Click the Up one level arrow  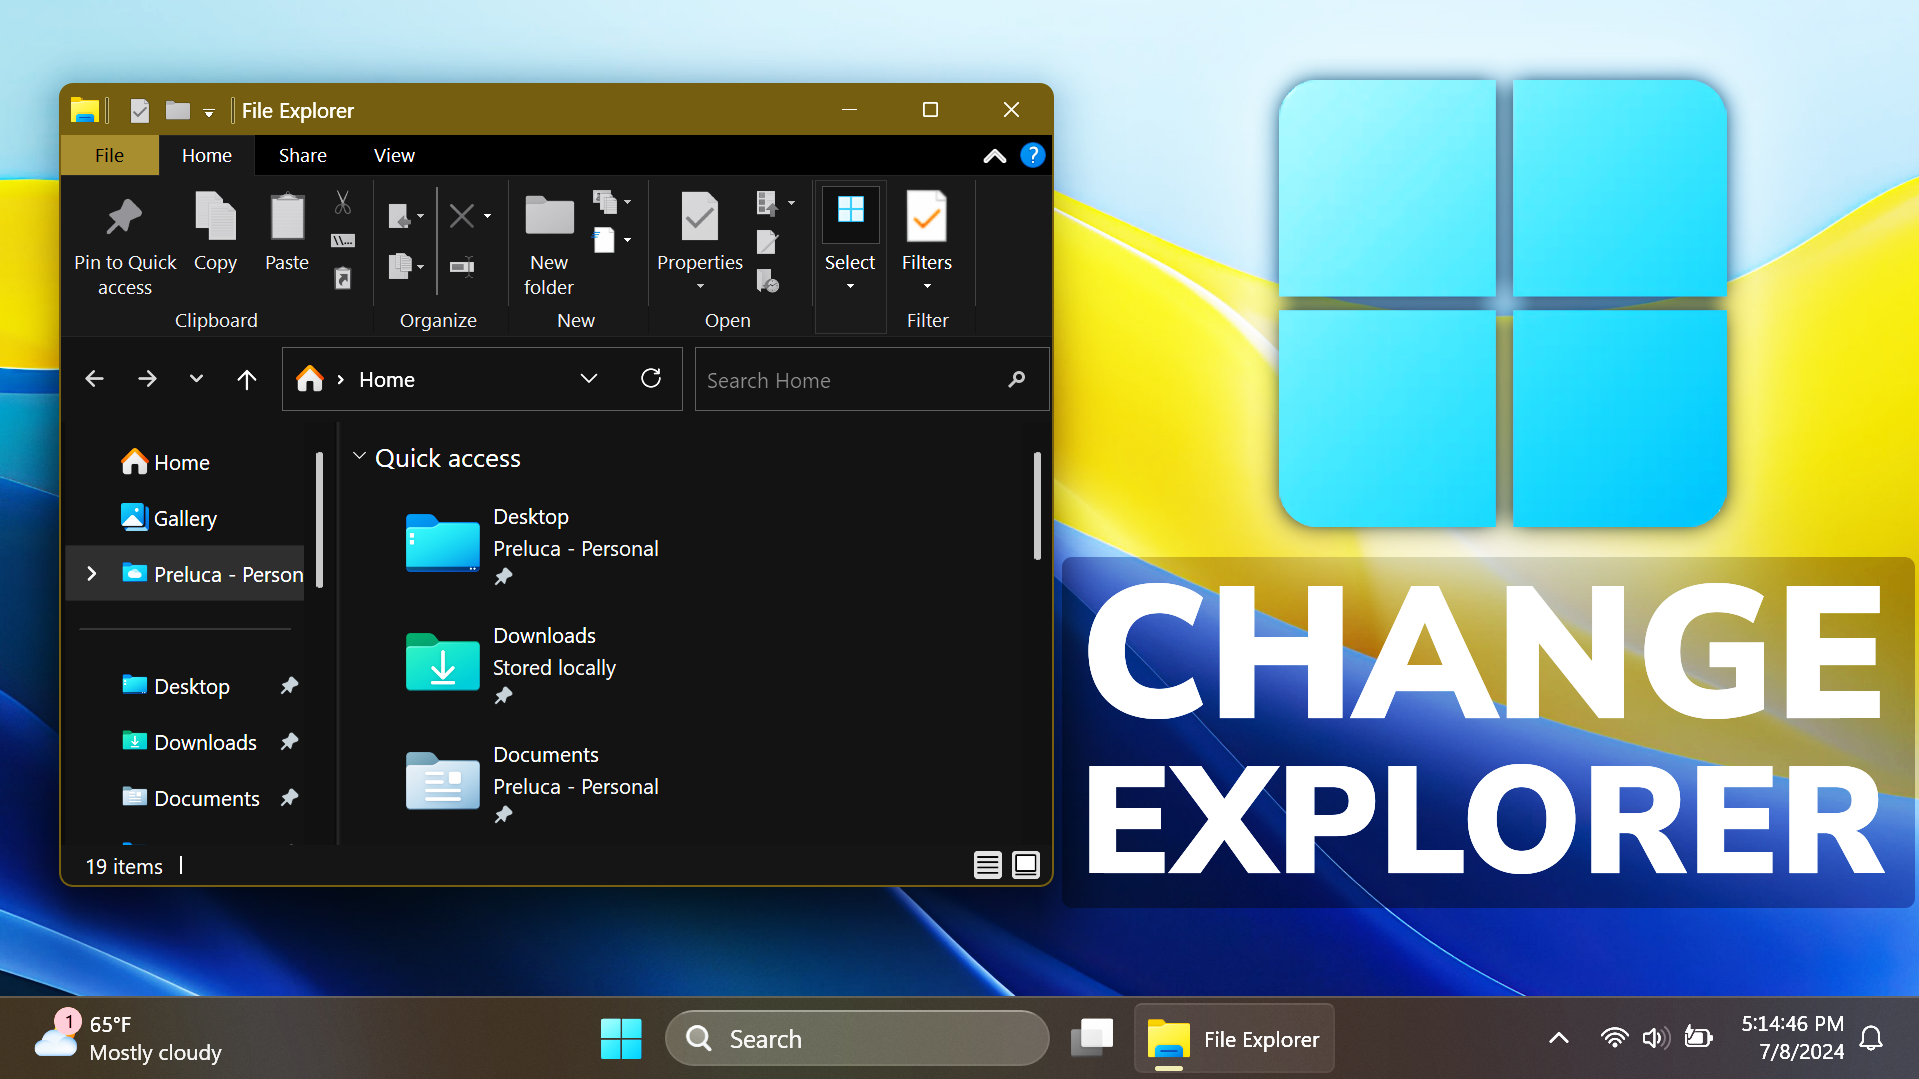tap(247, 379)
